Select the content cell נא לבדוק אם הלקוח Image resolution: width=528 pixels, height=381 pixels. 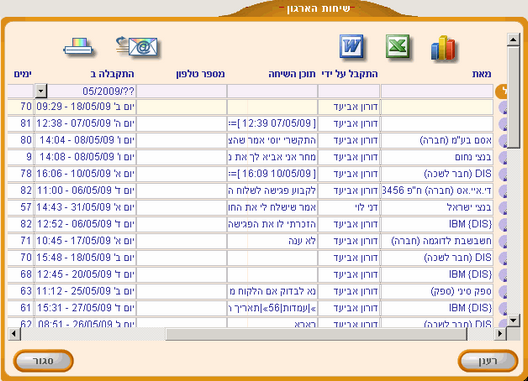click(272, 291)
